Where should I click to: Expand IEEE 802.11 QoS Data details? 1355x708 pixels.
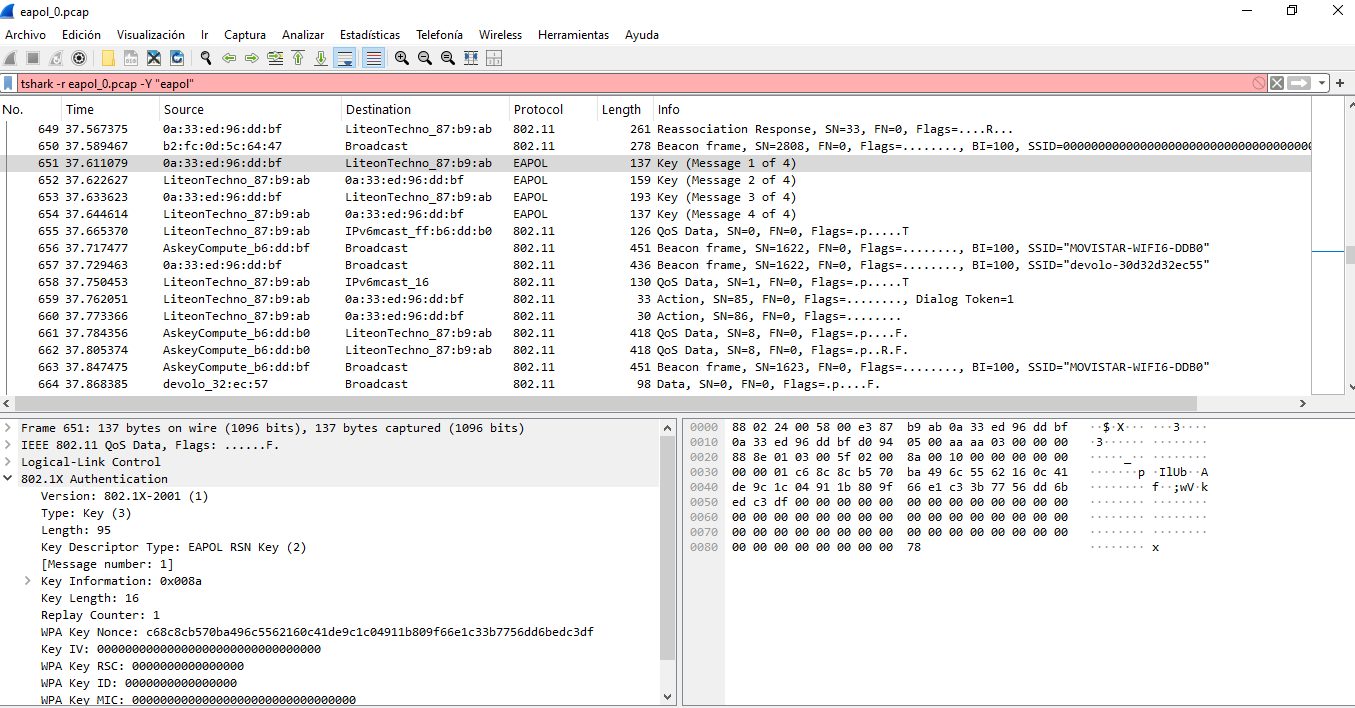click(8, 445)
